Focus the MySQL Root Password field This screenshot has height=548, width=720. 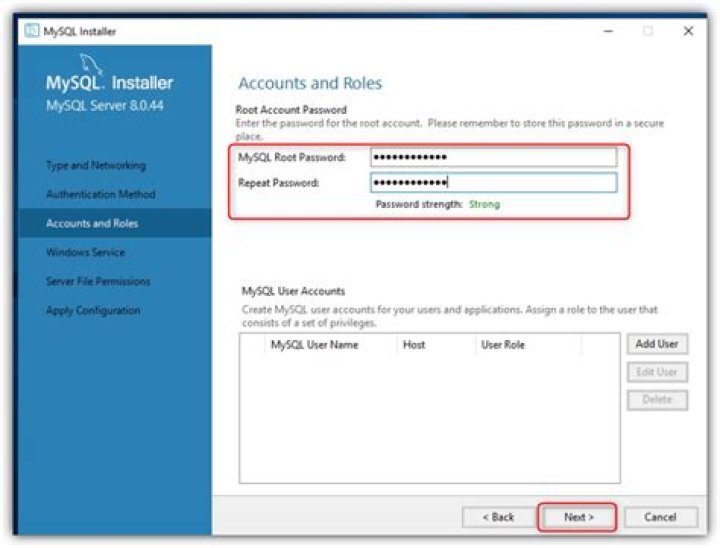494,157
